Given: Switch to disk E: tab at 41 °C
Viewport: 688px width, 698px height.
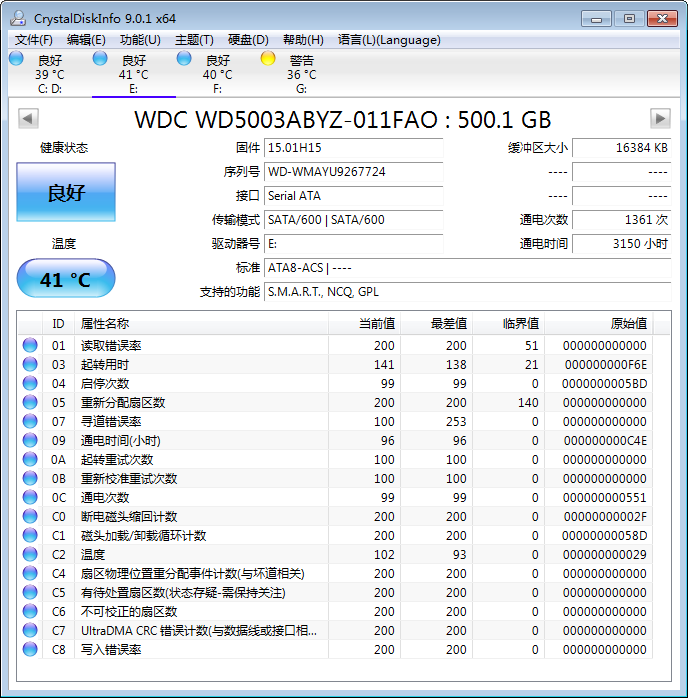Looking at the screenshot, I should (x=133, y=74).
